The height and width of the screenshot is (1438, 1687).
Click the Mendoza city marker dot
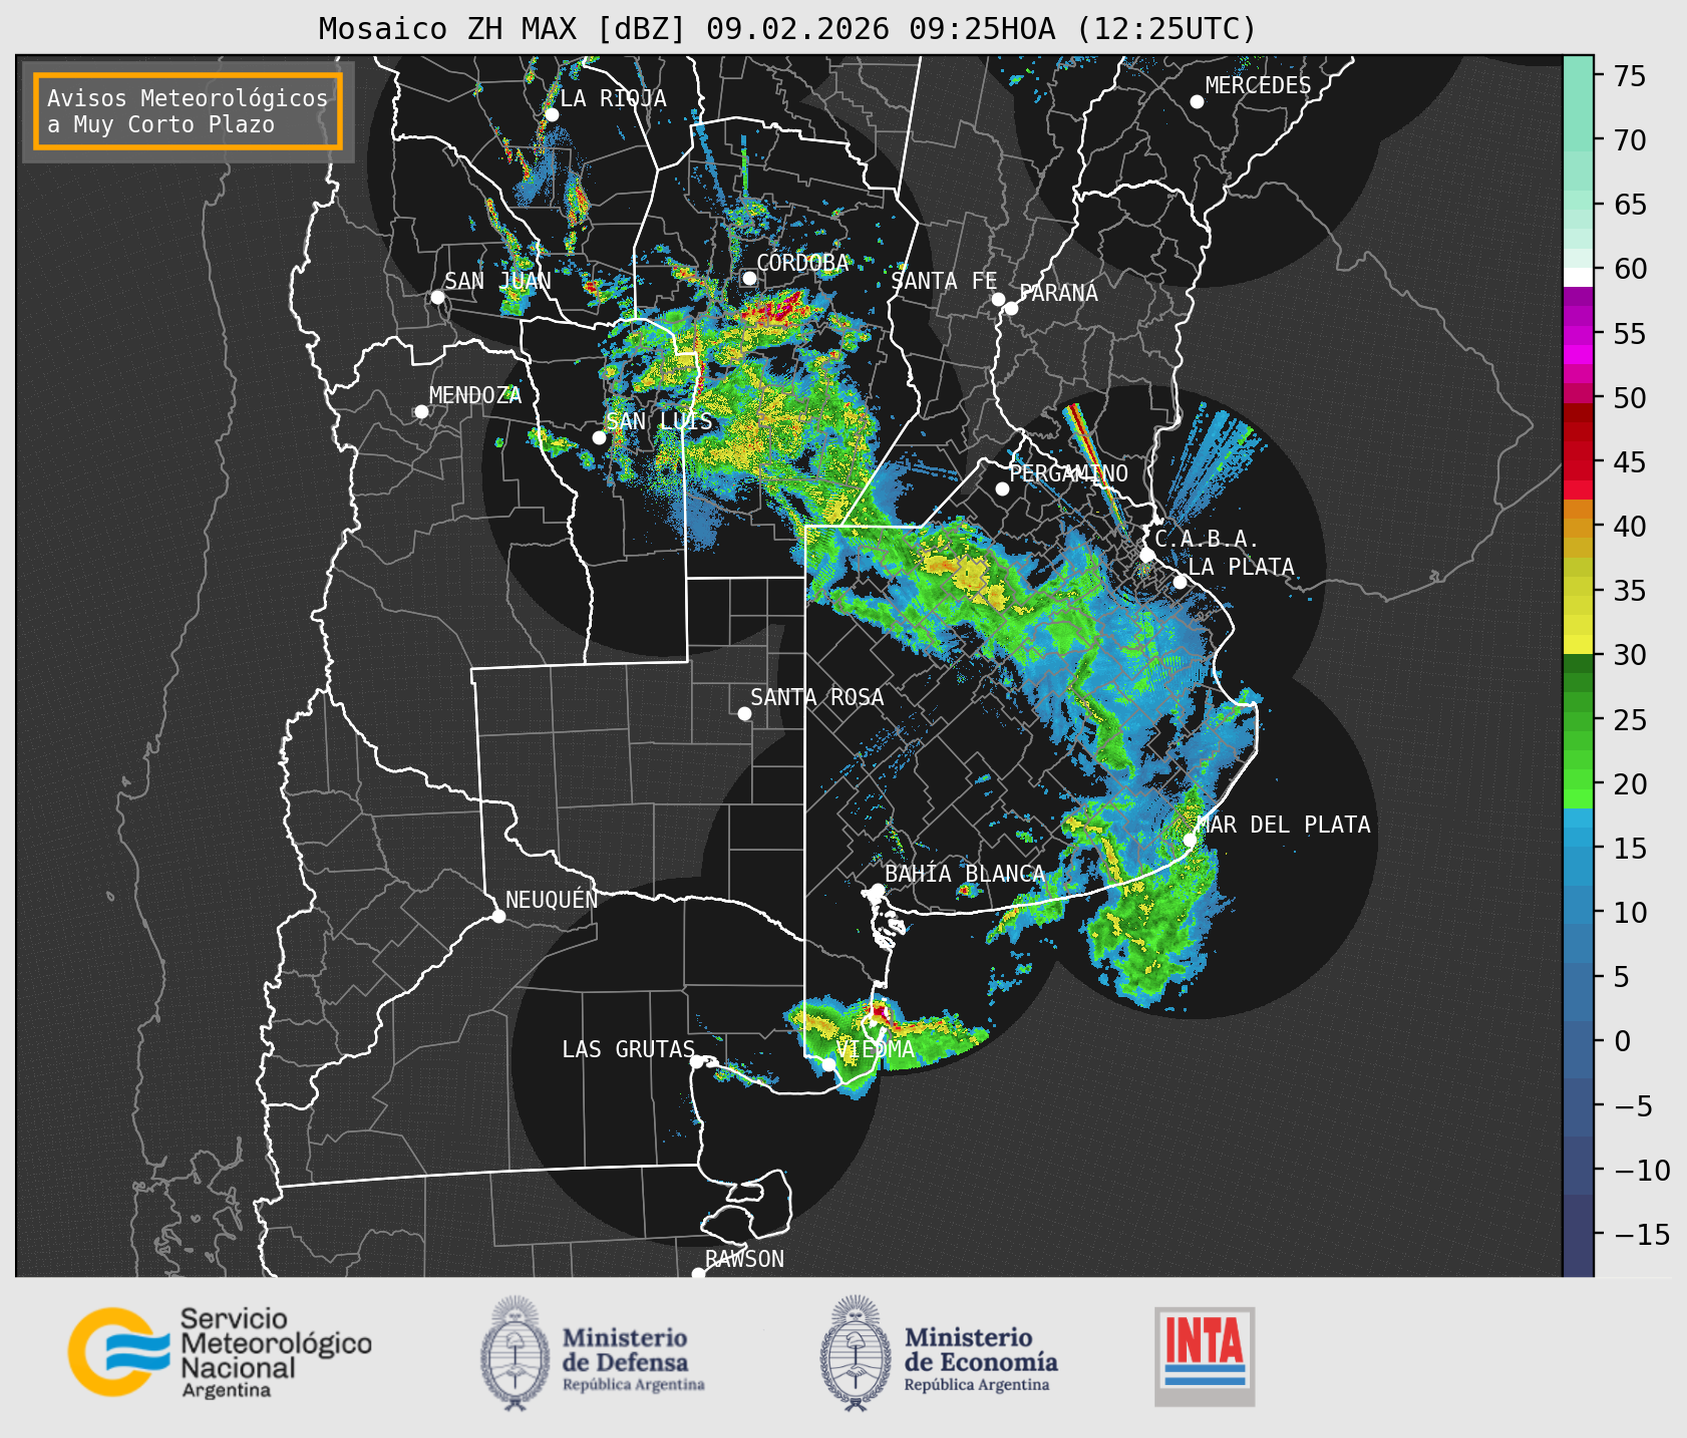point(421,412)
